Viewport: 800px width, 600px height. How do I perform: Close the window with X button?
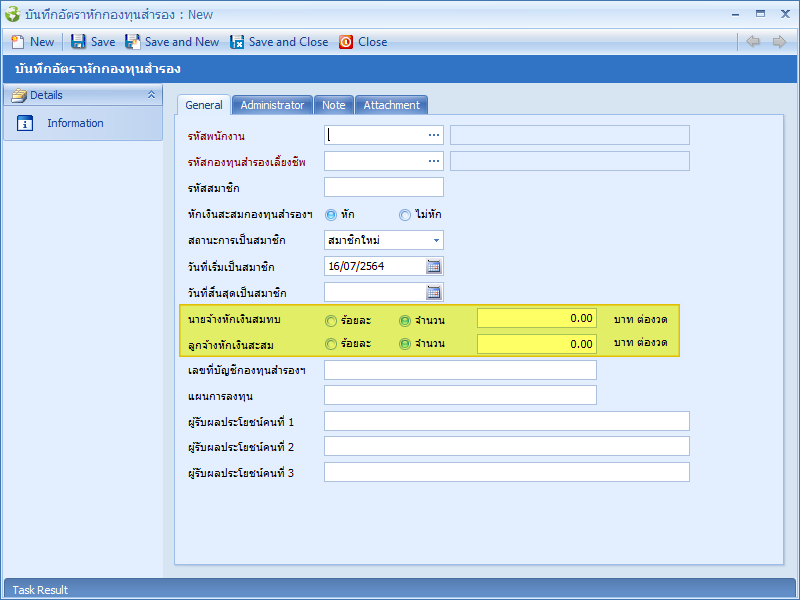tap(786, 14)
